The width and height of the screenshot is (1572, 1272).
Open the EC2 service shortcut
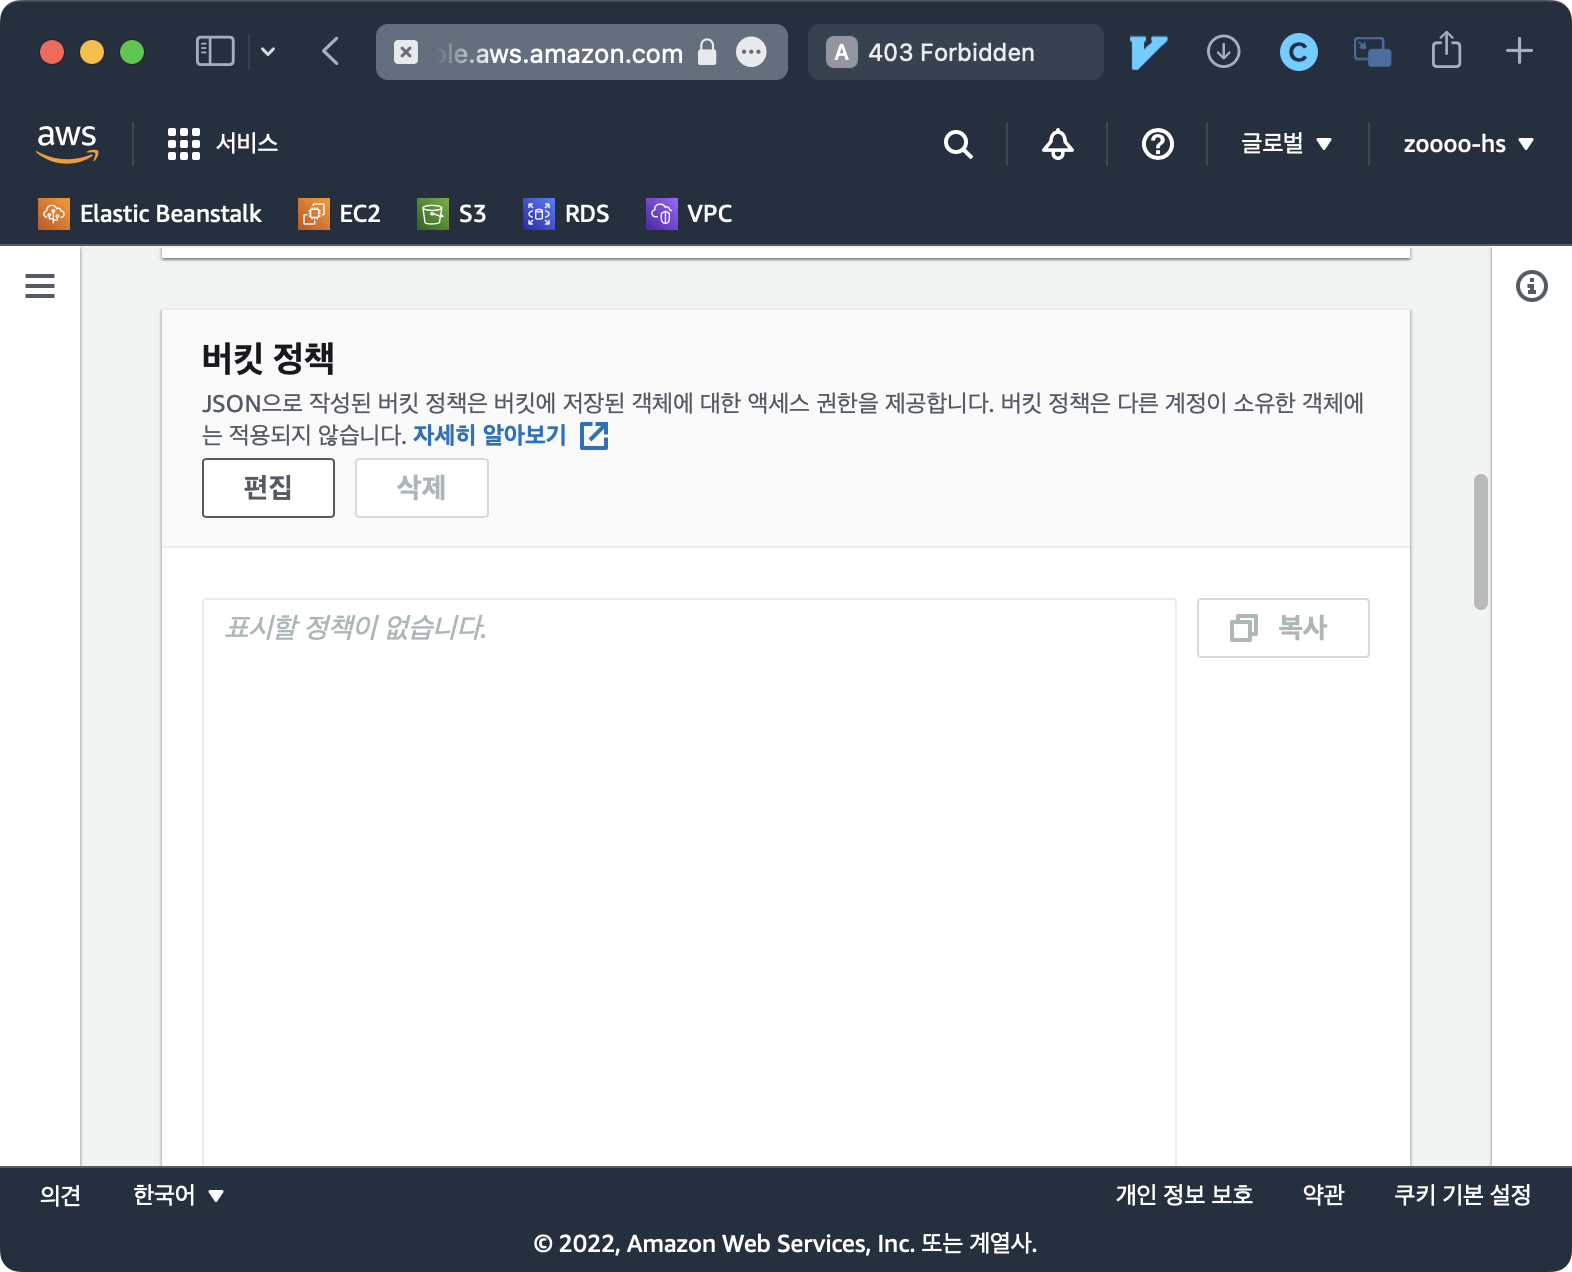(340, 214)
